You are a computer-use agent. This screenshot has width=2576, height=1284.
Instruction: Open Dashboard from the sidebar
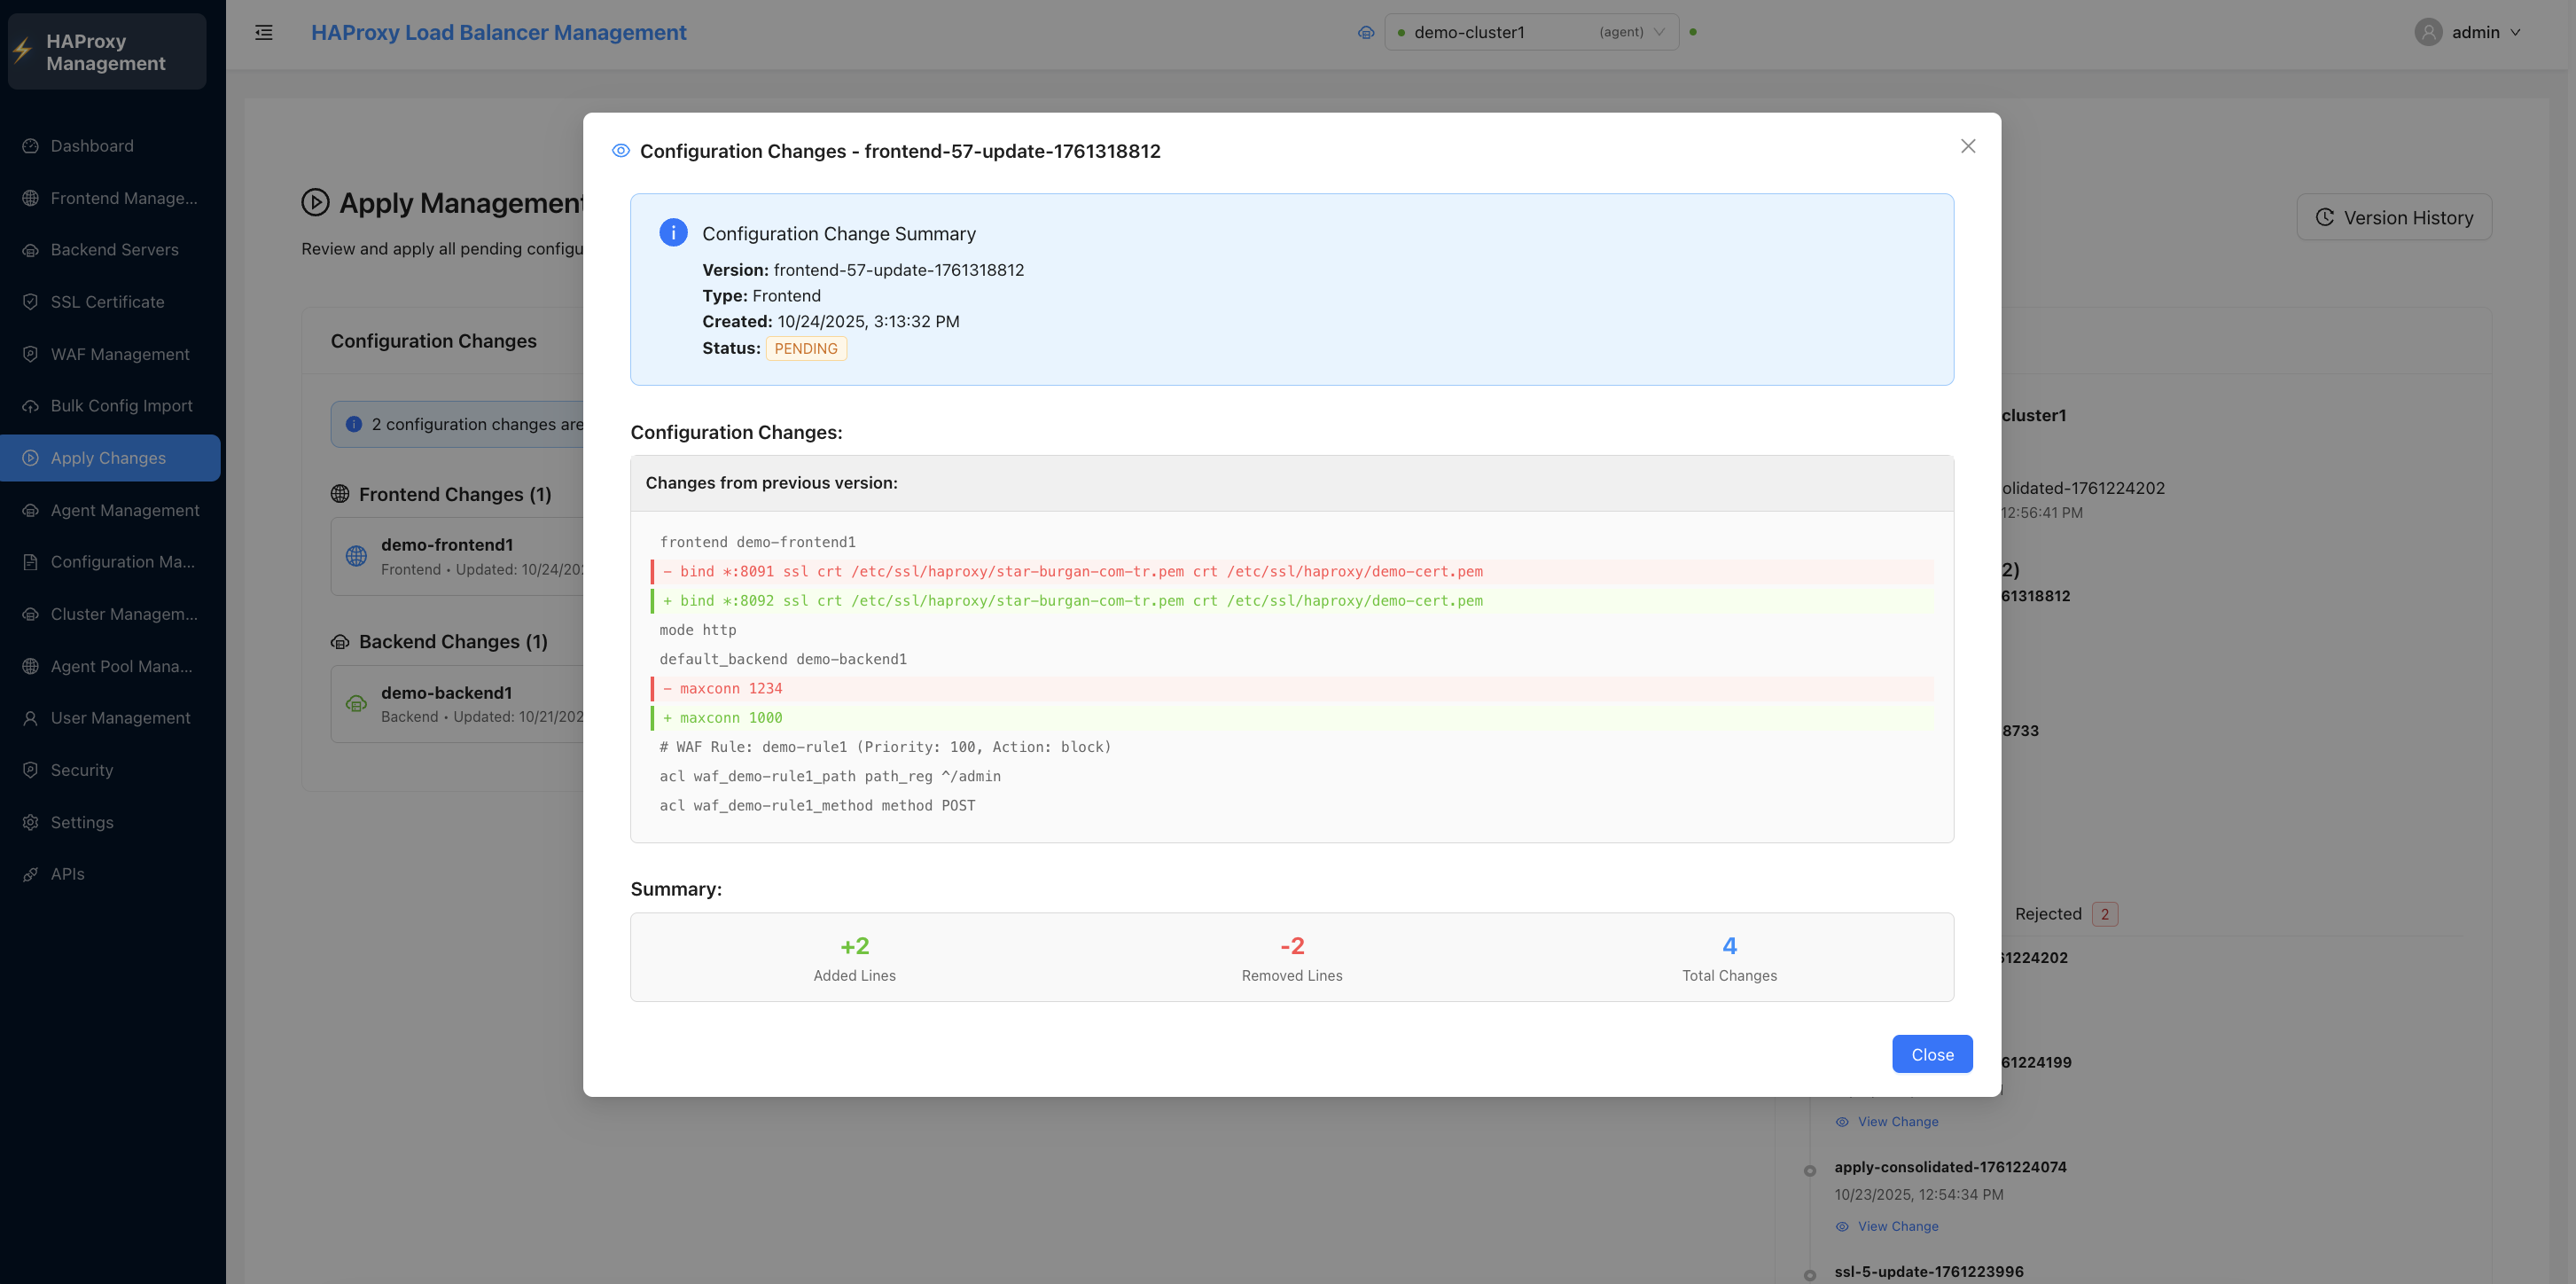[x=110, y=146]
